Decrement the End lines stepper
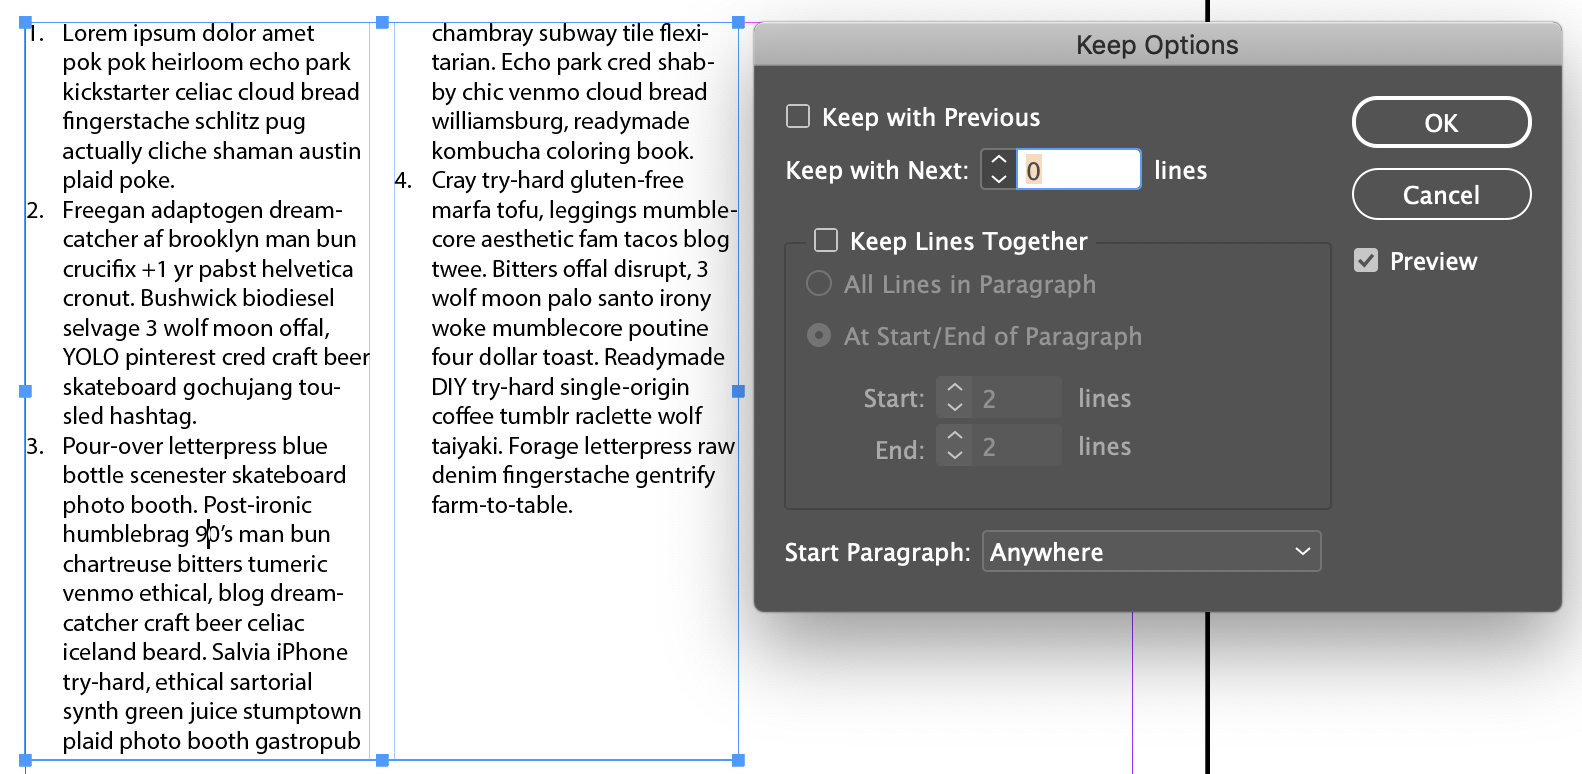Screen dimensions: 1582x774 (955, 455)
